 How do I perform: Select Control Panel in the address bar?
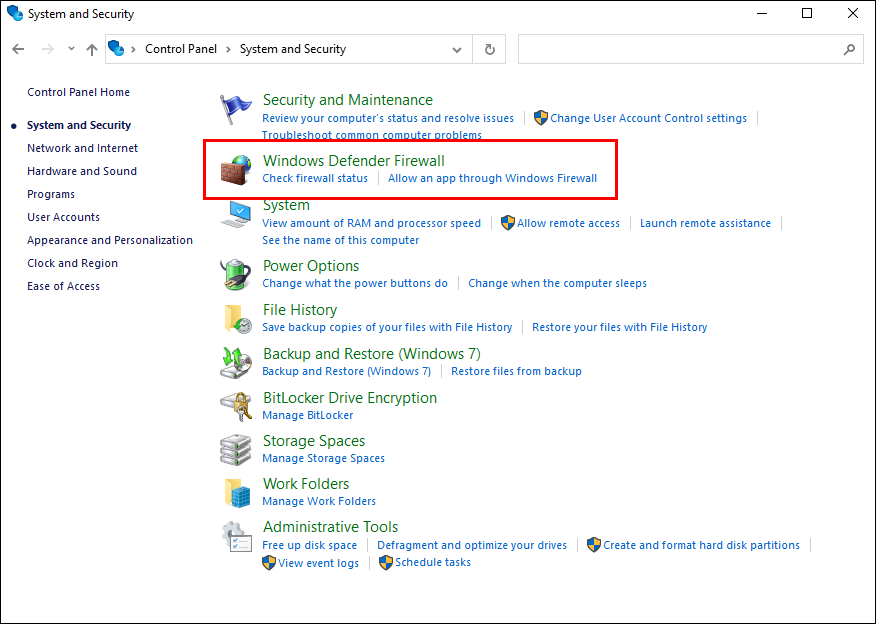pyautogui.click(x=181, y=49)
